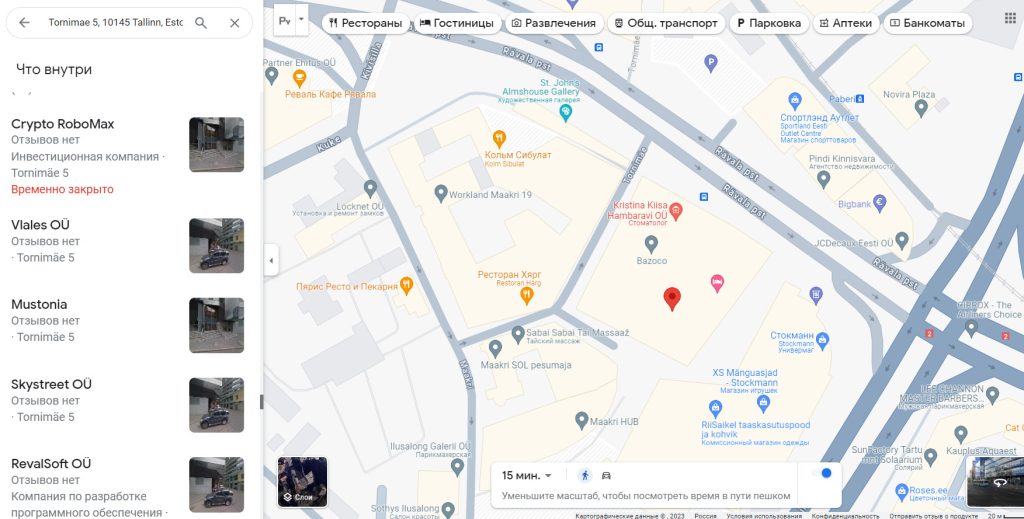Clear the search field with X icon
This screenshot has height=519, width=1024.
(234, 23)
